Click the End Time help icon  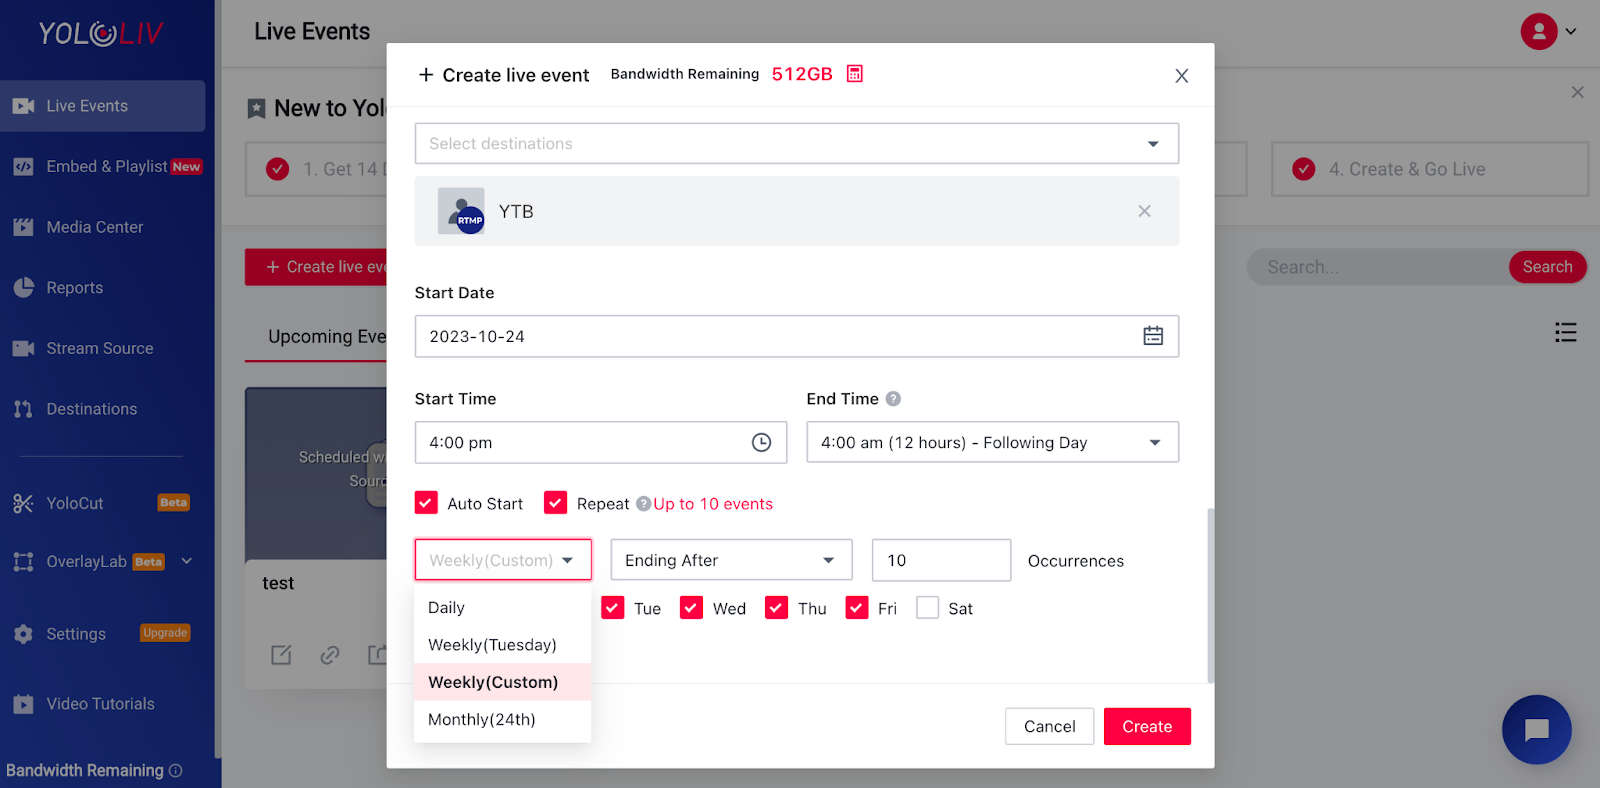893,399
